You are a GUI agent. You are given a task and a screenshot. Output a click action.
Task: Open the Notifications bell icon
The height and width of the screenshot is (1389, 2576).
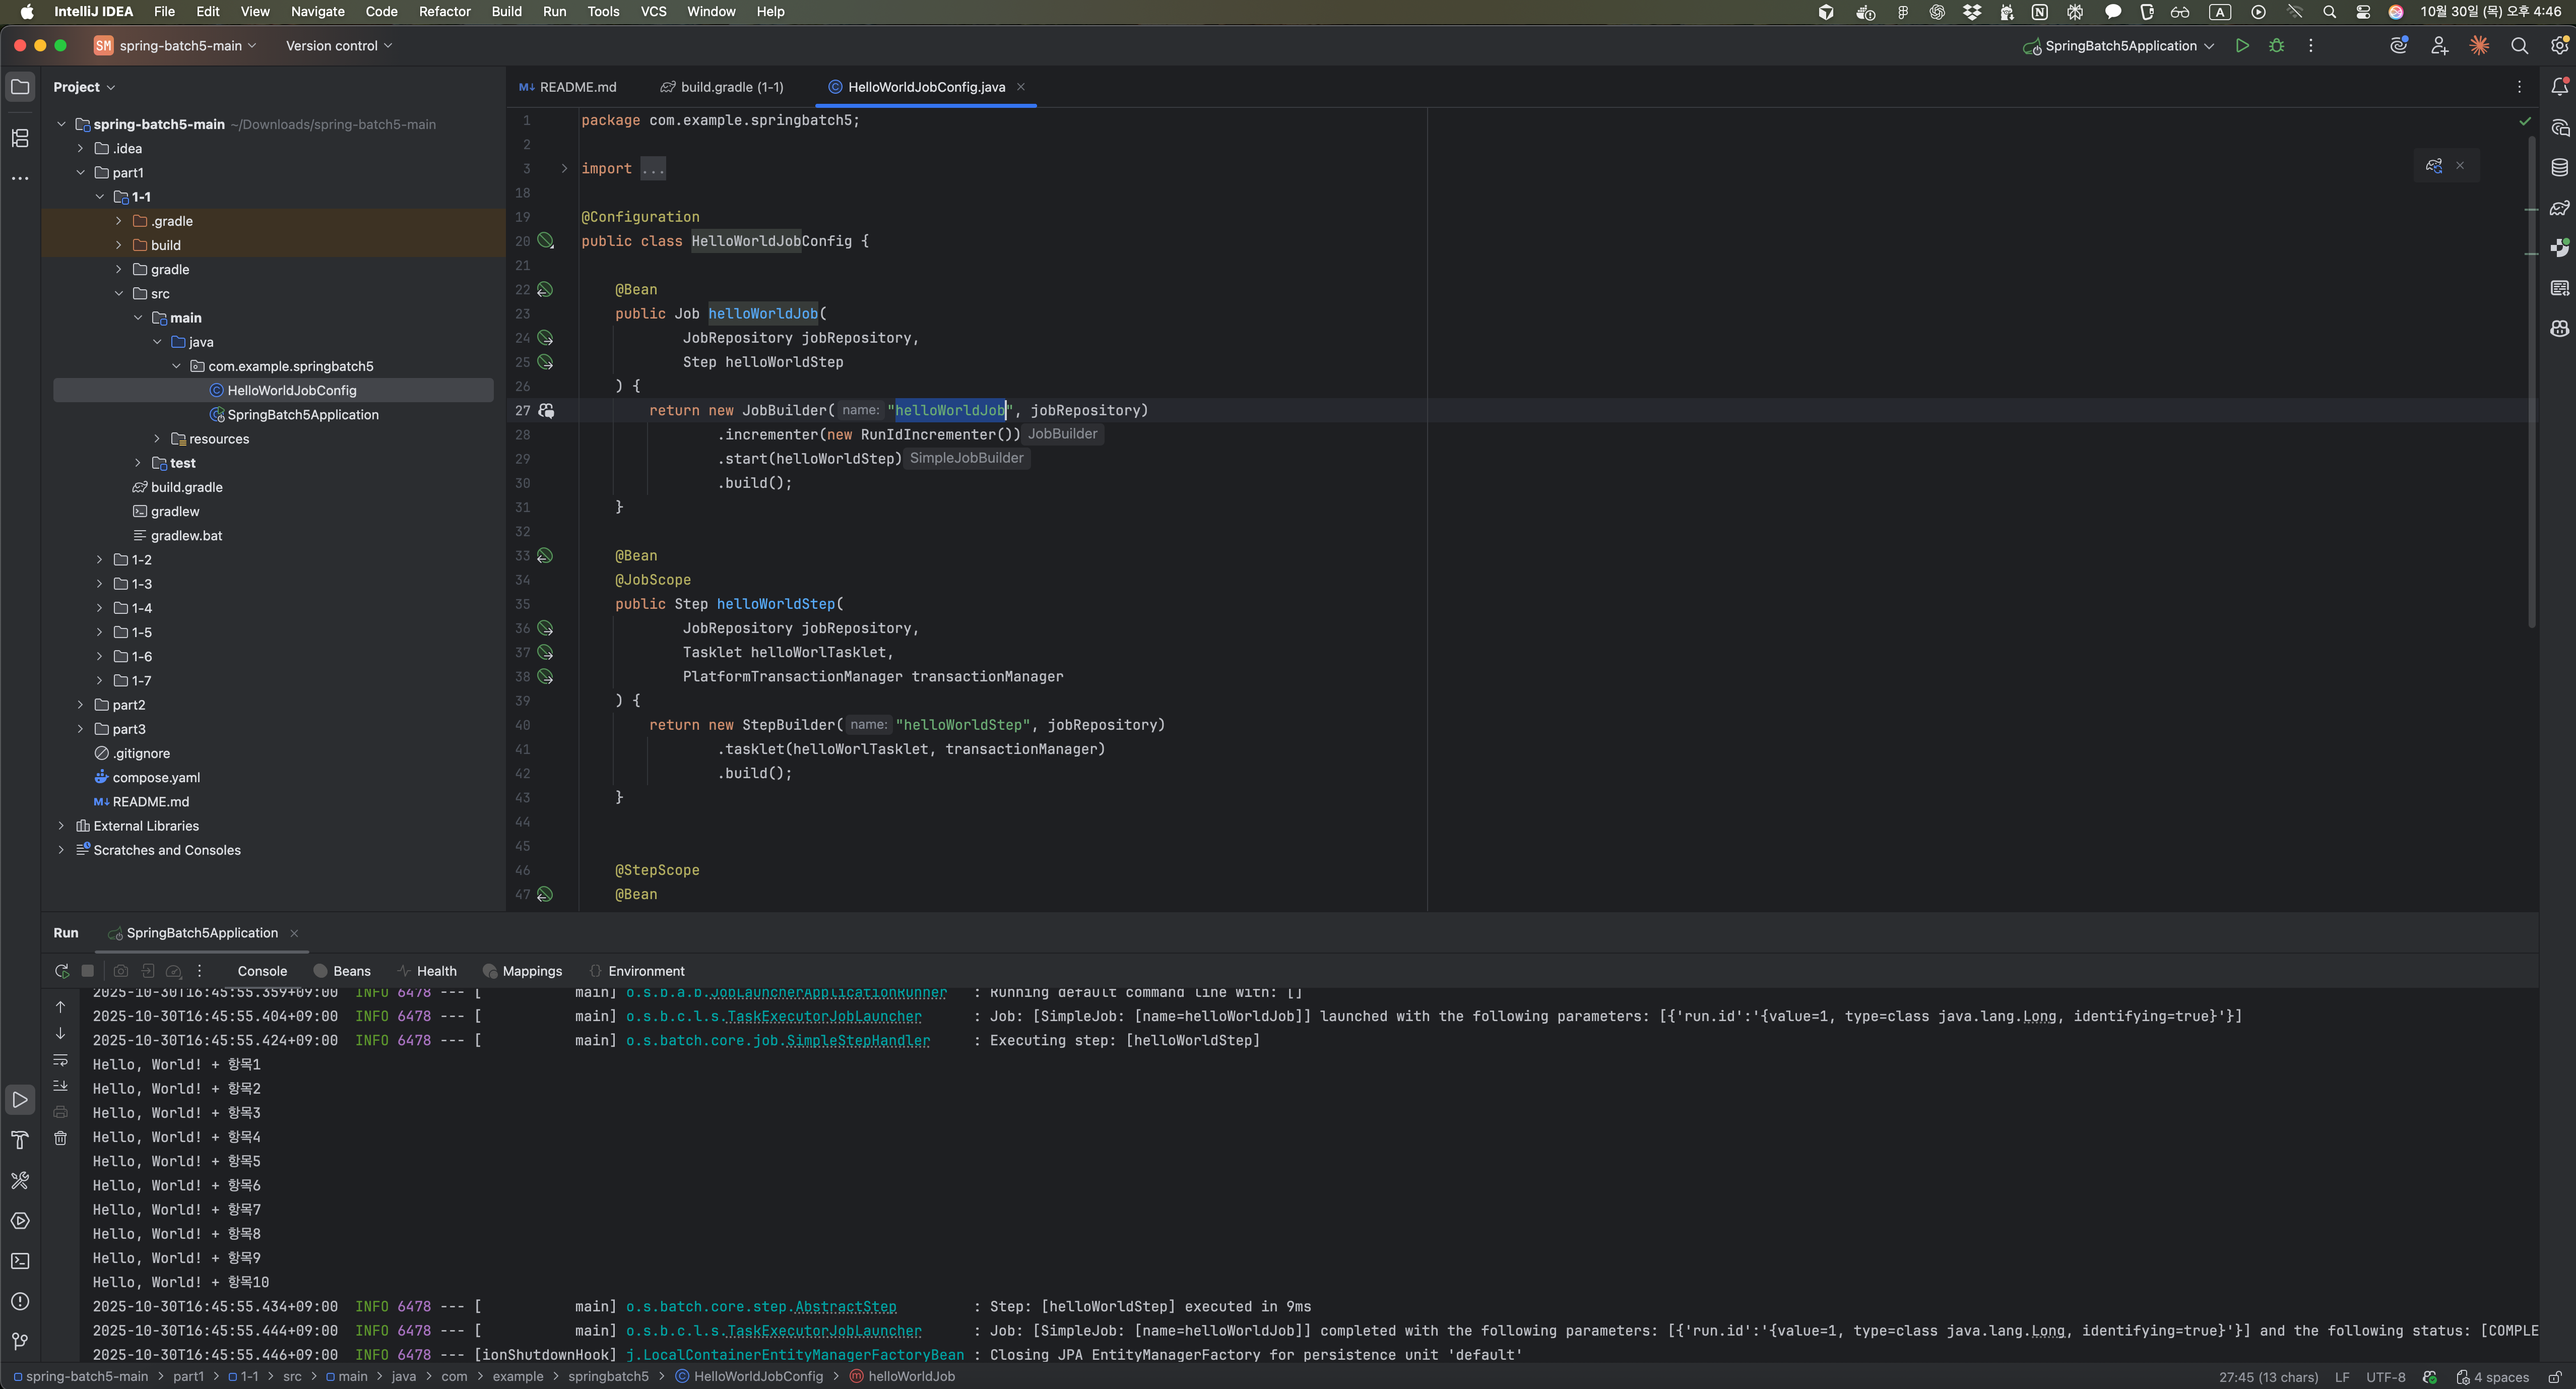point(2559,87)
